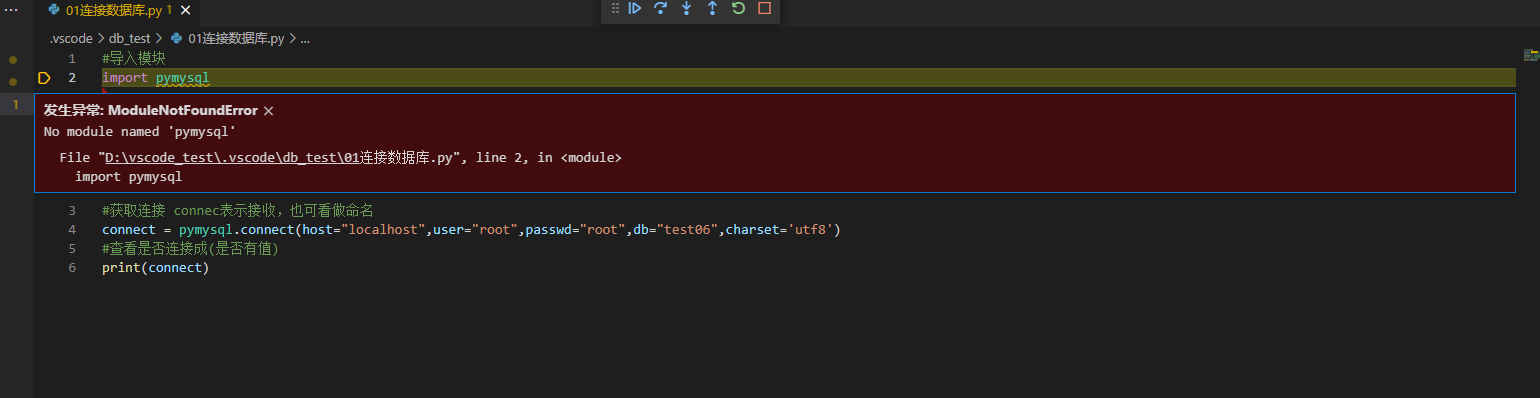
Task: Click the yellow current-line arrow in the gutter
Action: click(44, 78)
